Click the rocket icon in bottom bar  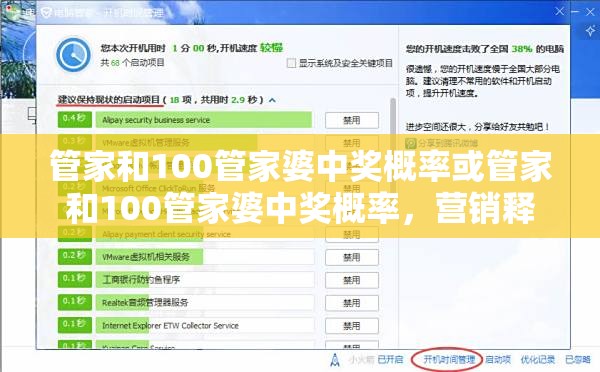point(335,360)
